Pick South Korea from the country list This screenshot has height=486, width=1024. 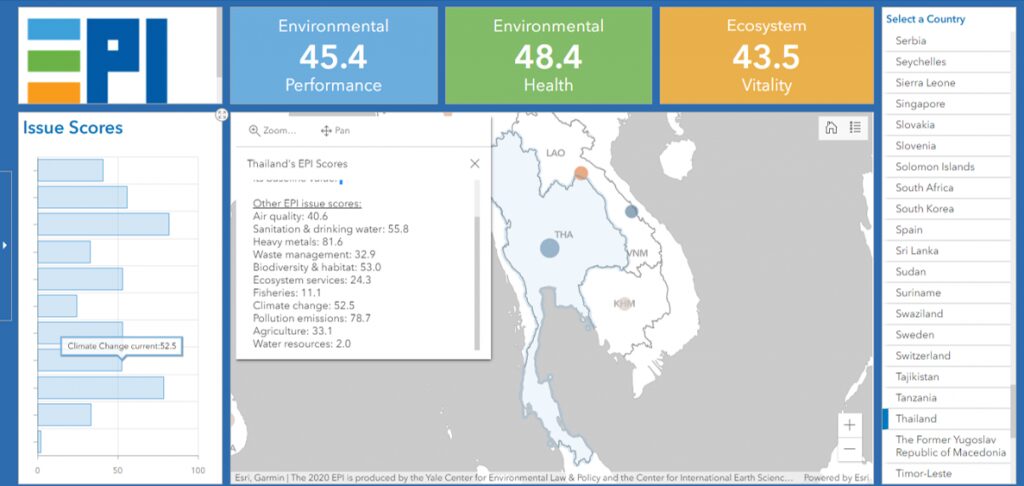click(x=924, y=209)
